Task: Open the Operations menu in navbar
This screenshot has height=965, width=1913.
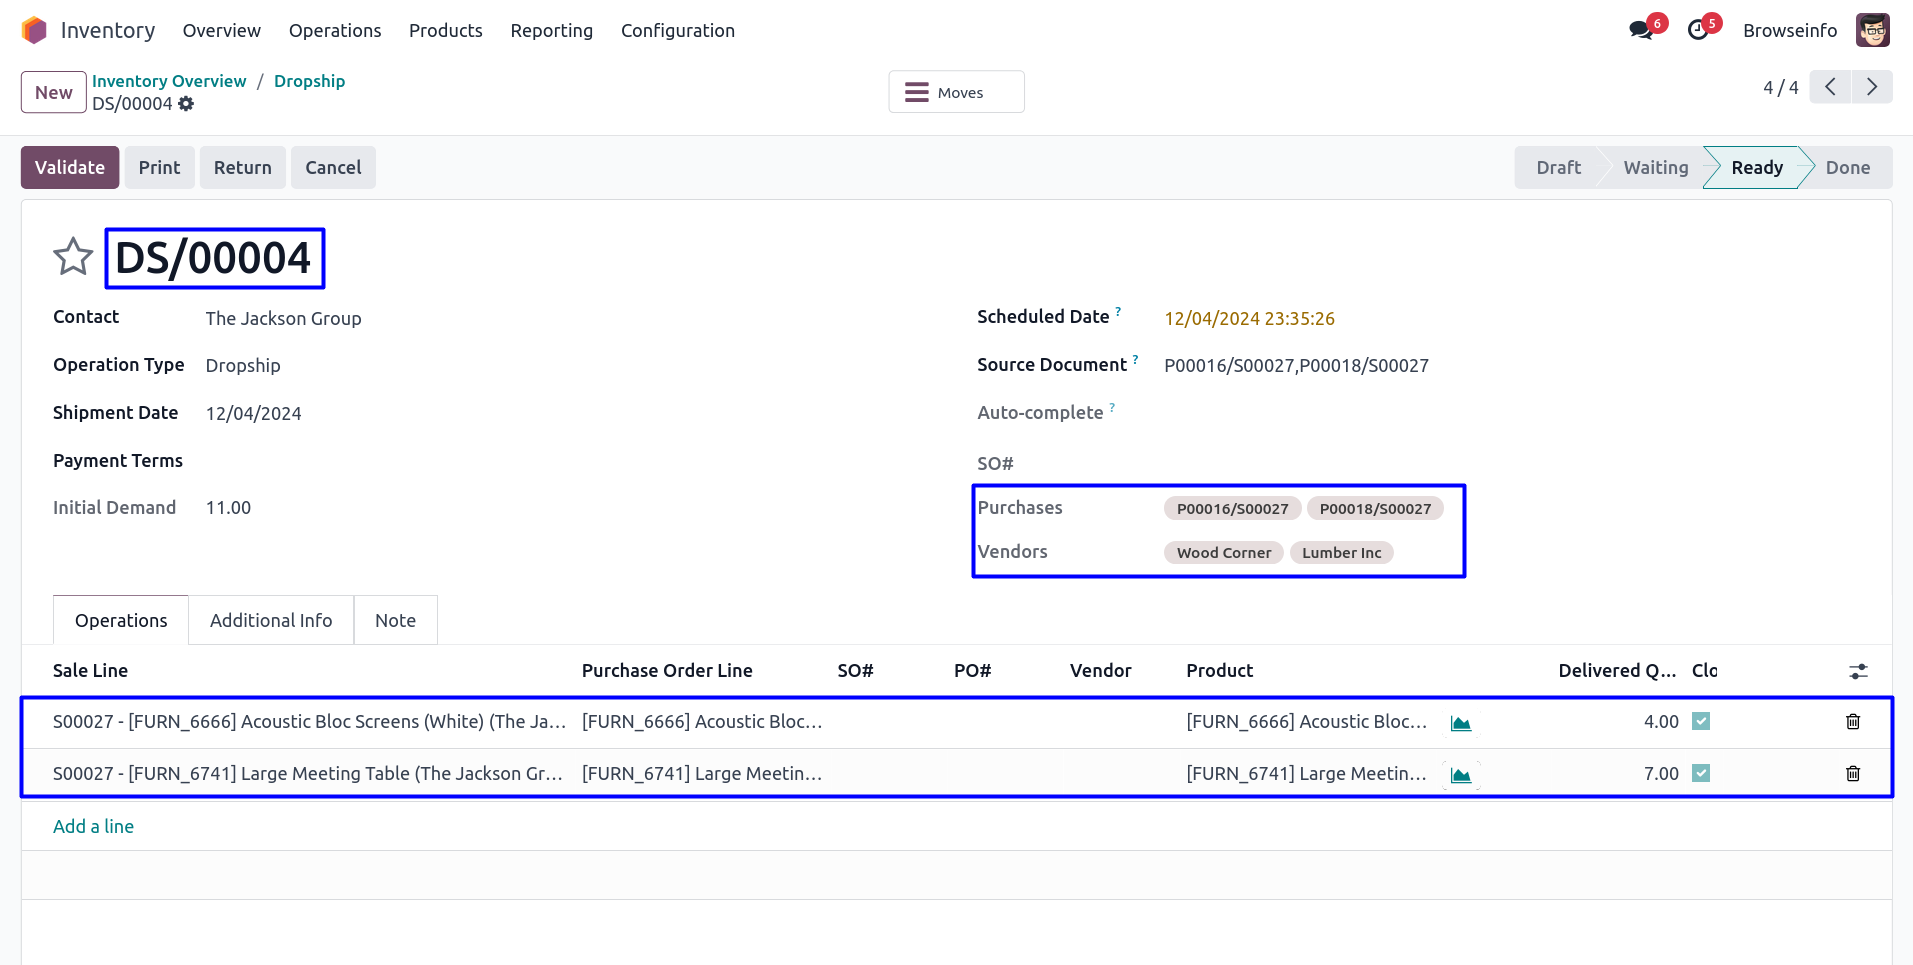Action: click(335, 31)
